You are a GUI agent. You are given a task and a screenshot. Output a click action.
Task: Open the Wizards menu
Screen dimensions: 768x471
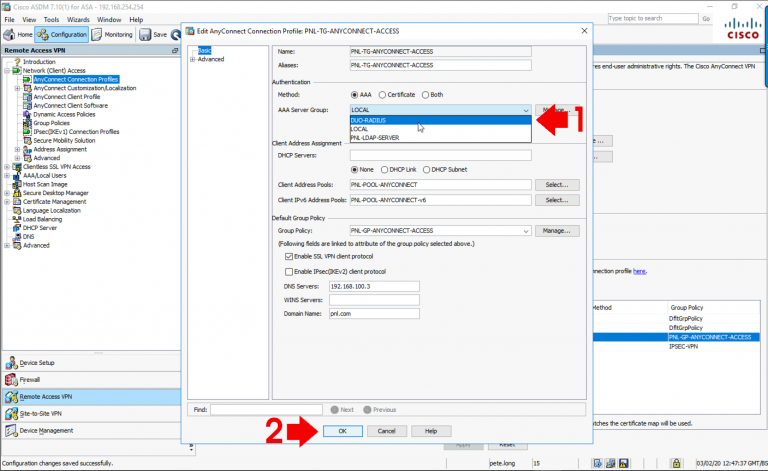pos(78,20)
